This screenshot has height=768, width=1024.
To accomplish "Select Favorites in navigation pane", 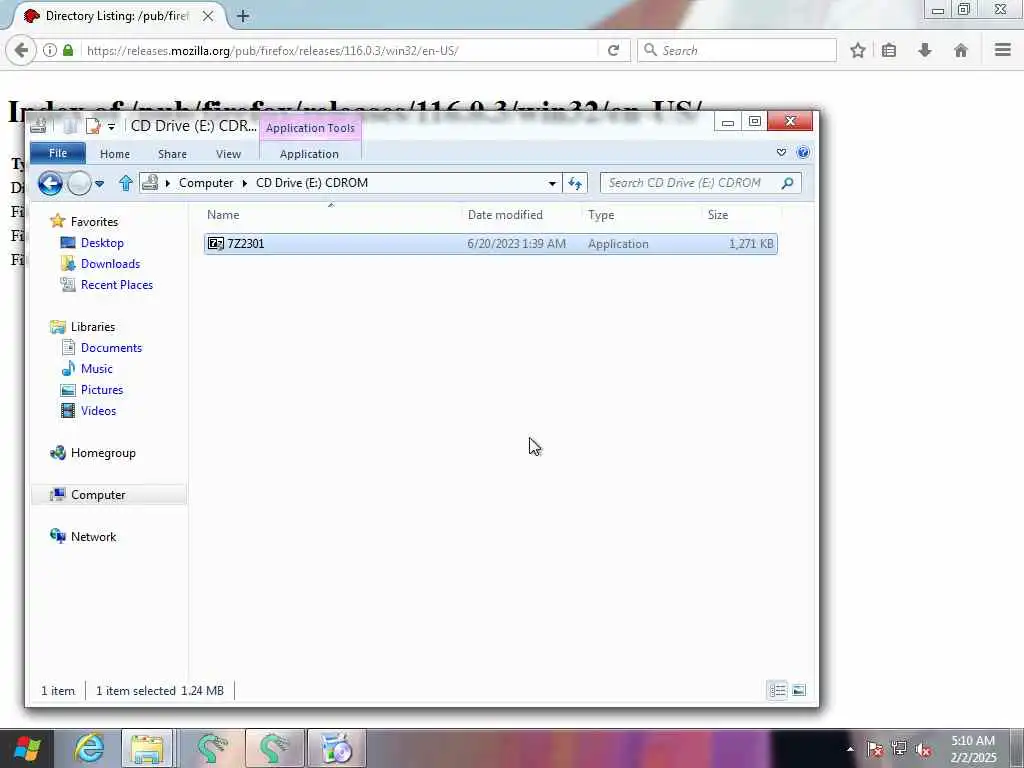I will pyautogui.click(x=94, y=222).
